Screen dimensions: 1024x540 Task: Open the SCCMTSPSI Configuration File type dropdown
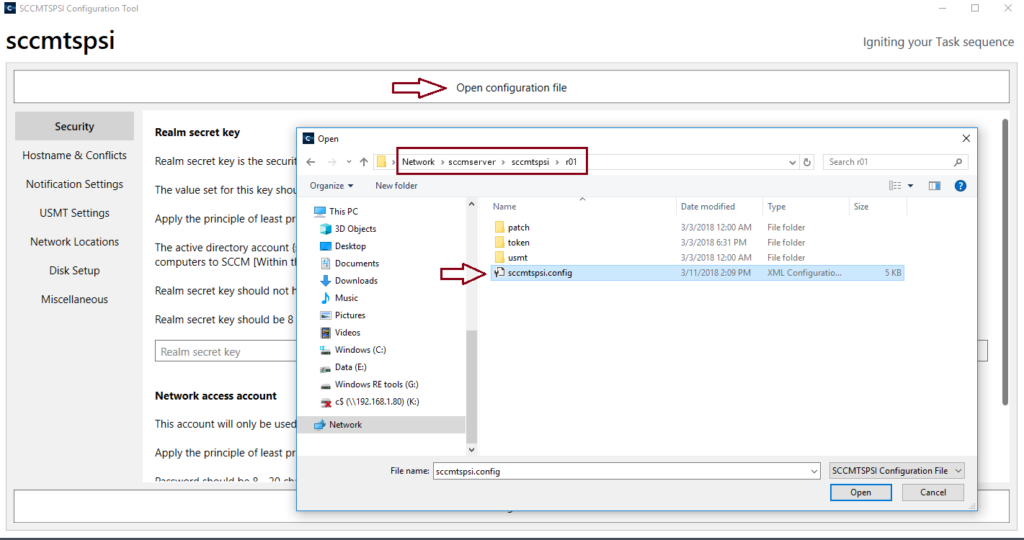point(897,471)
